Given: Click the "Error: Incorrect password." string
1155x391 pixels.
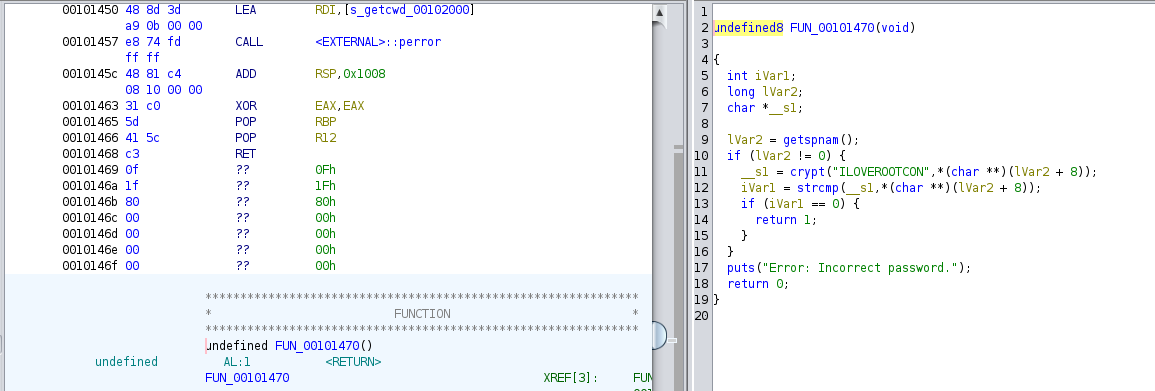Looking at the screenshot, I should [x=860, y=268].
